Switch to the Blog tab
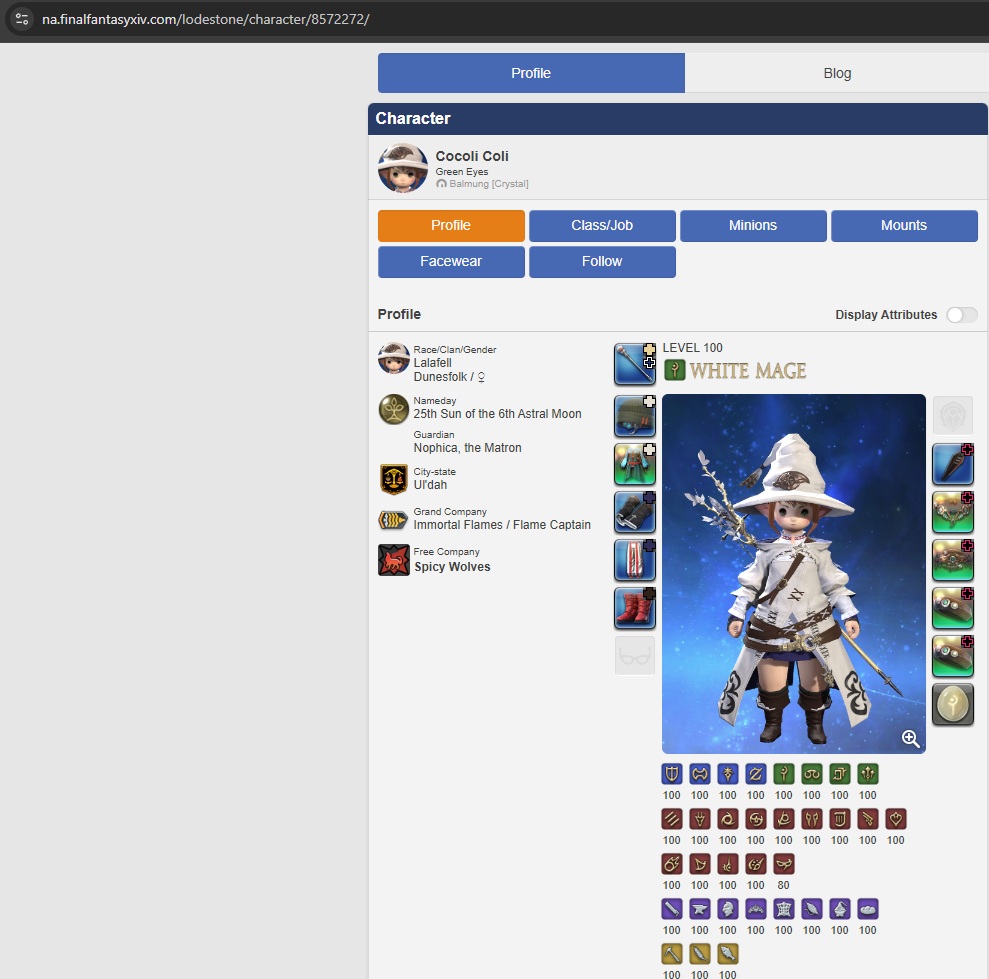 click(x=837, y=73)
